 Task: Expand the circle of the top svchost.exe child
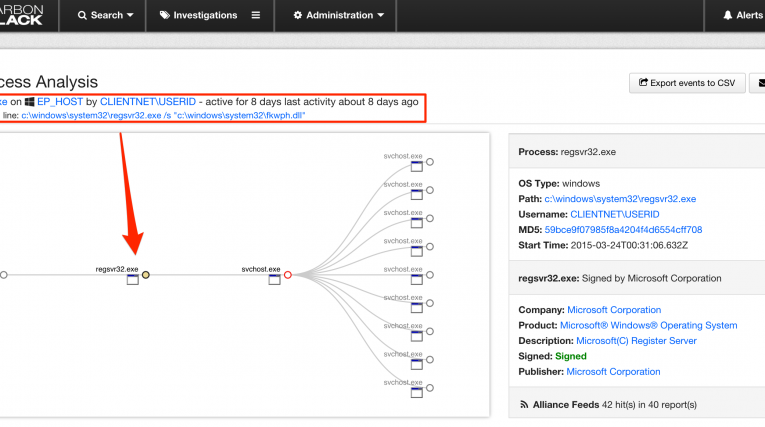point(429,162)
